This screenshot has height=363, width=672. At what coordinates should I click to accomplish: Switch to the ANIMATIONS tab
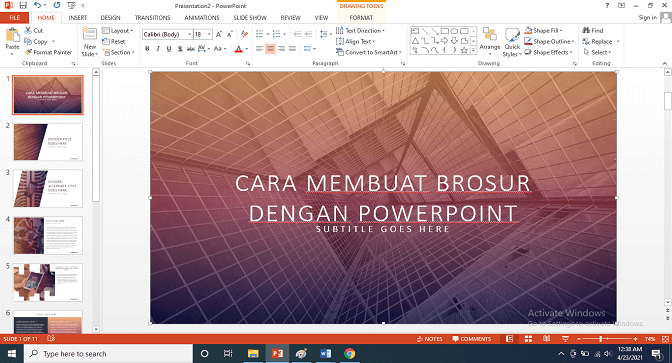tap(202, 18)
